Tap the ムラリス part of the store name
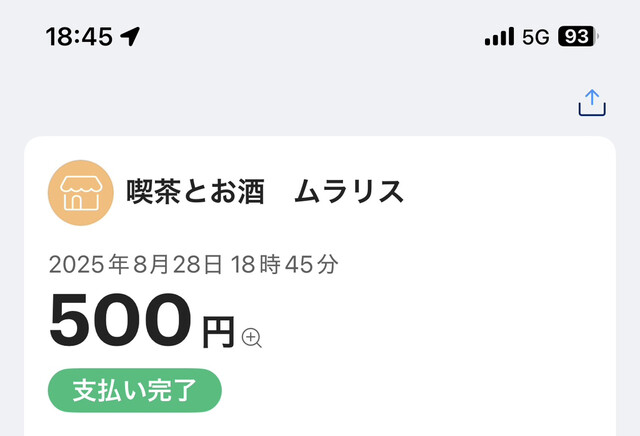 click(x=349, y=192)
